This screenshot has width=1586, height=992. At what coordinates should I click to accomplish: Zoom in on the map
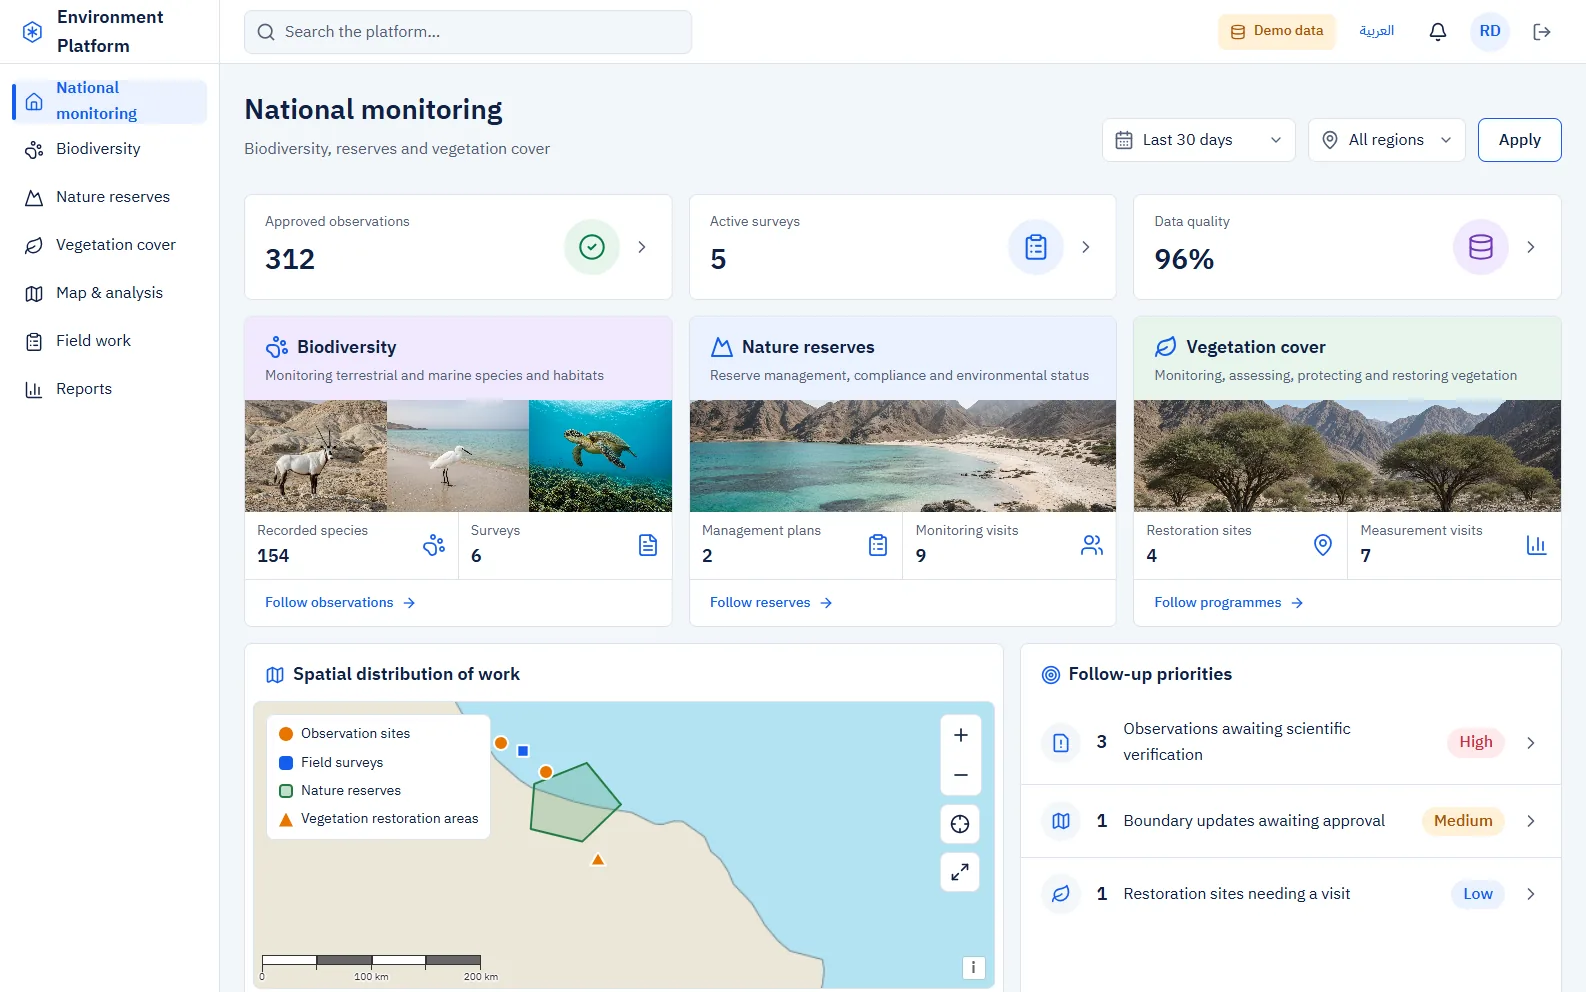pyautogui.click(x=960, y=735)
